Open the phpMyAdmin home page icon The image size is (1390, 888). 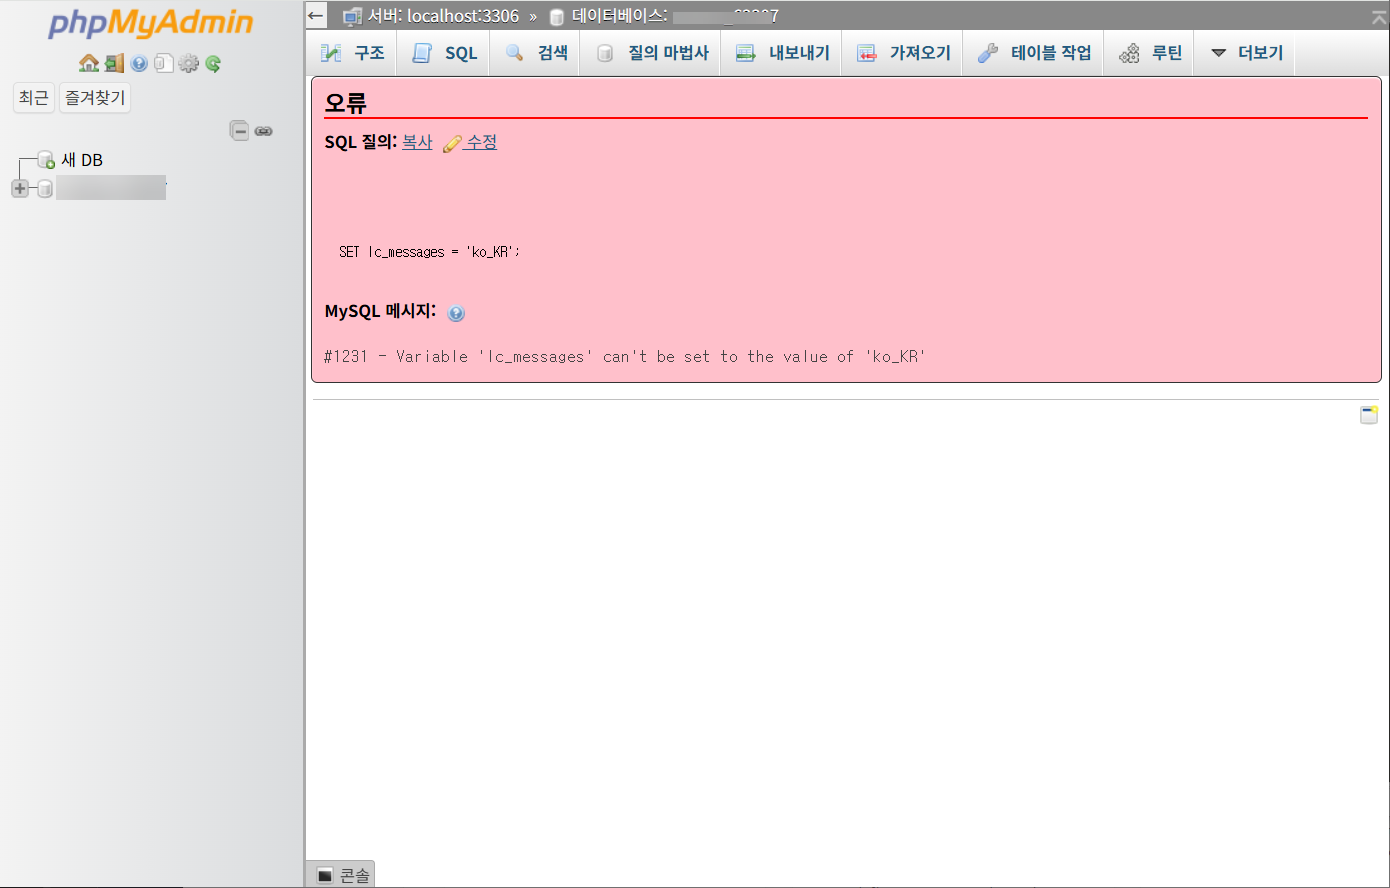(88, 63)
